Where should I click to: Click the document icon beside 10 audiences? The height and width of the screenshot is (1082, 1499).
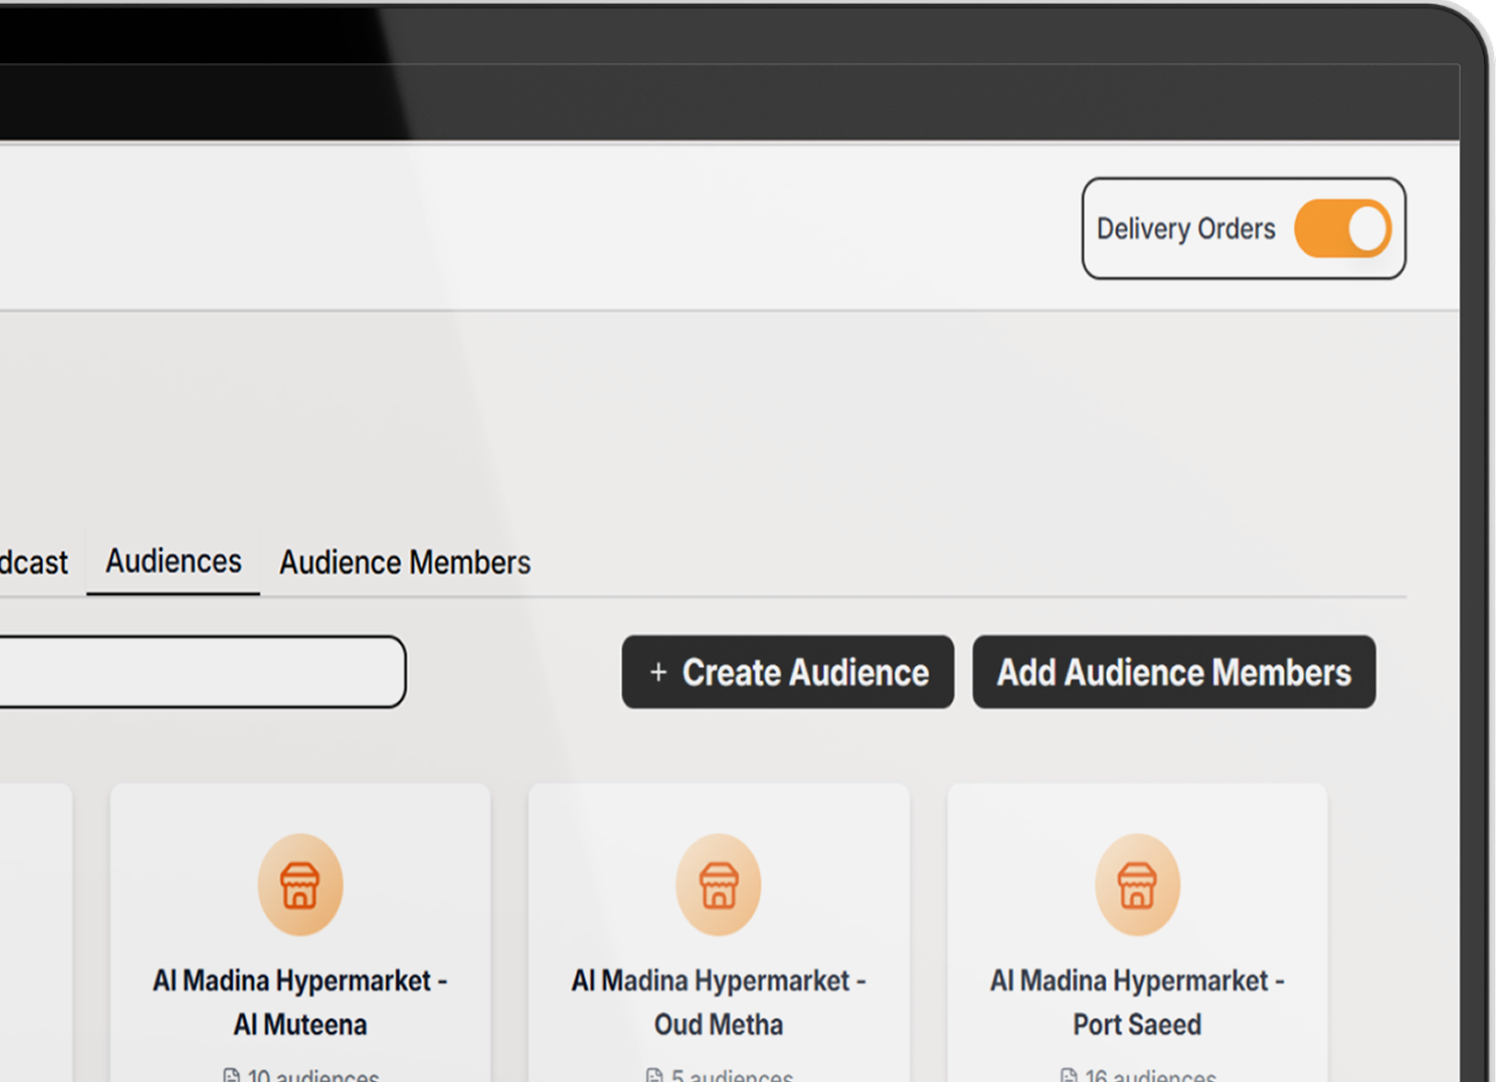(232, 1075)
